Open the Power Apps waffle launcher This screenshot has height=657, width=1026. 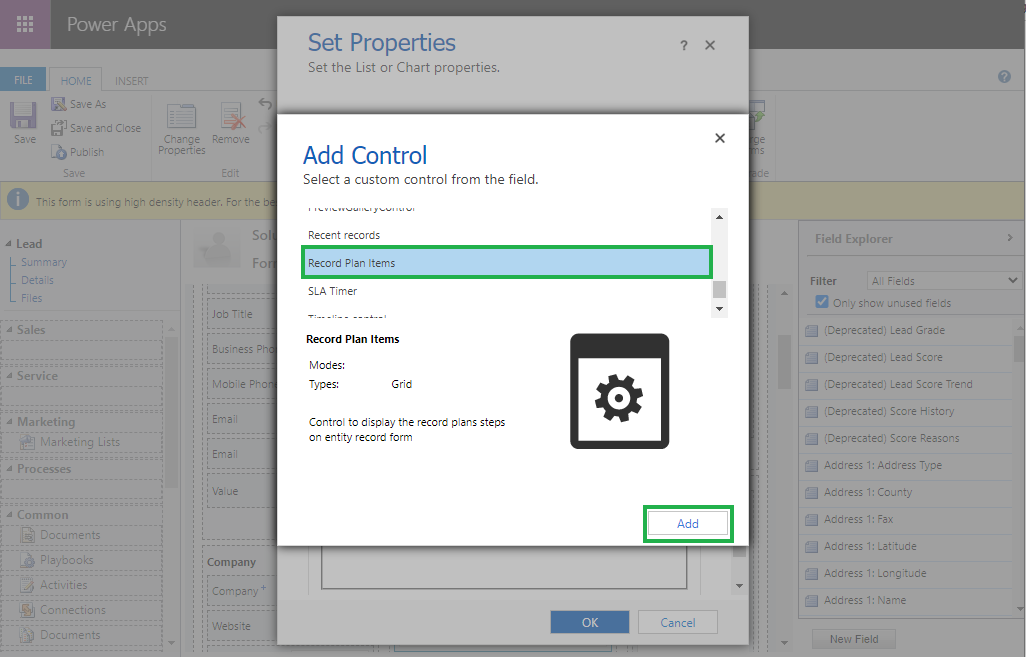point(25,25)
